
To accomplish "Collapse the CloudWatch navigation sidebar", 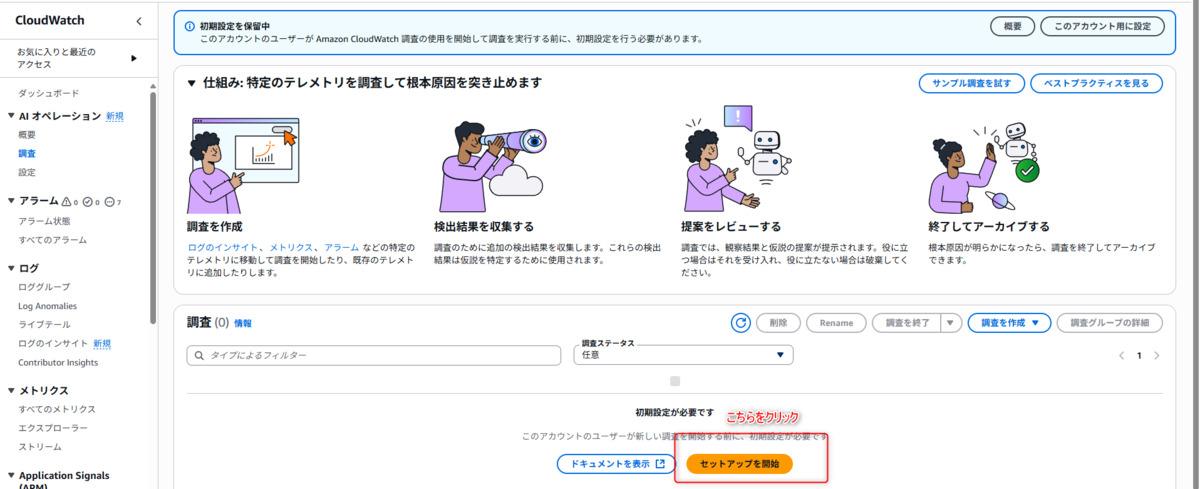I will 139,21.
